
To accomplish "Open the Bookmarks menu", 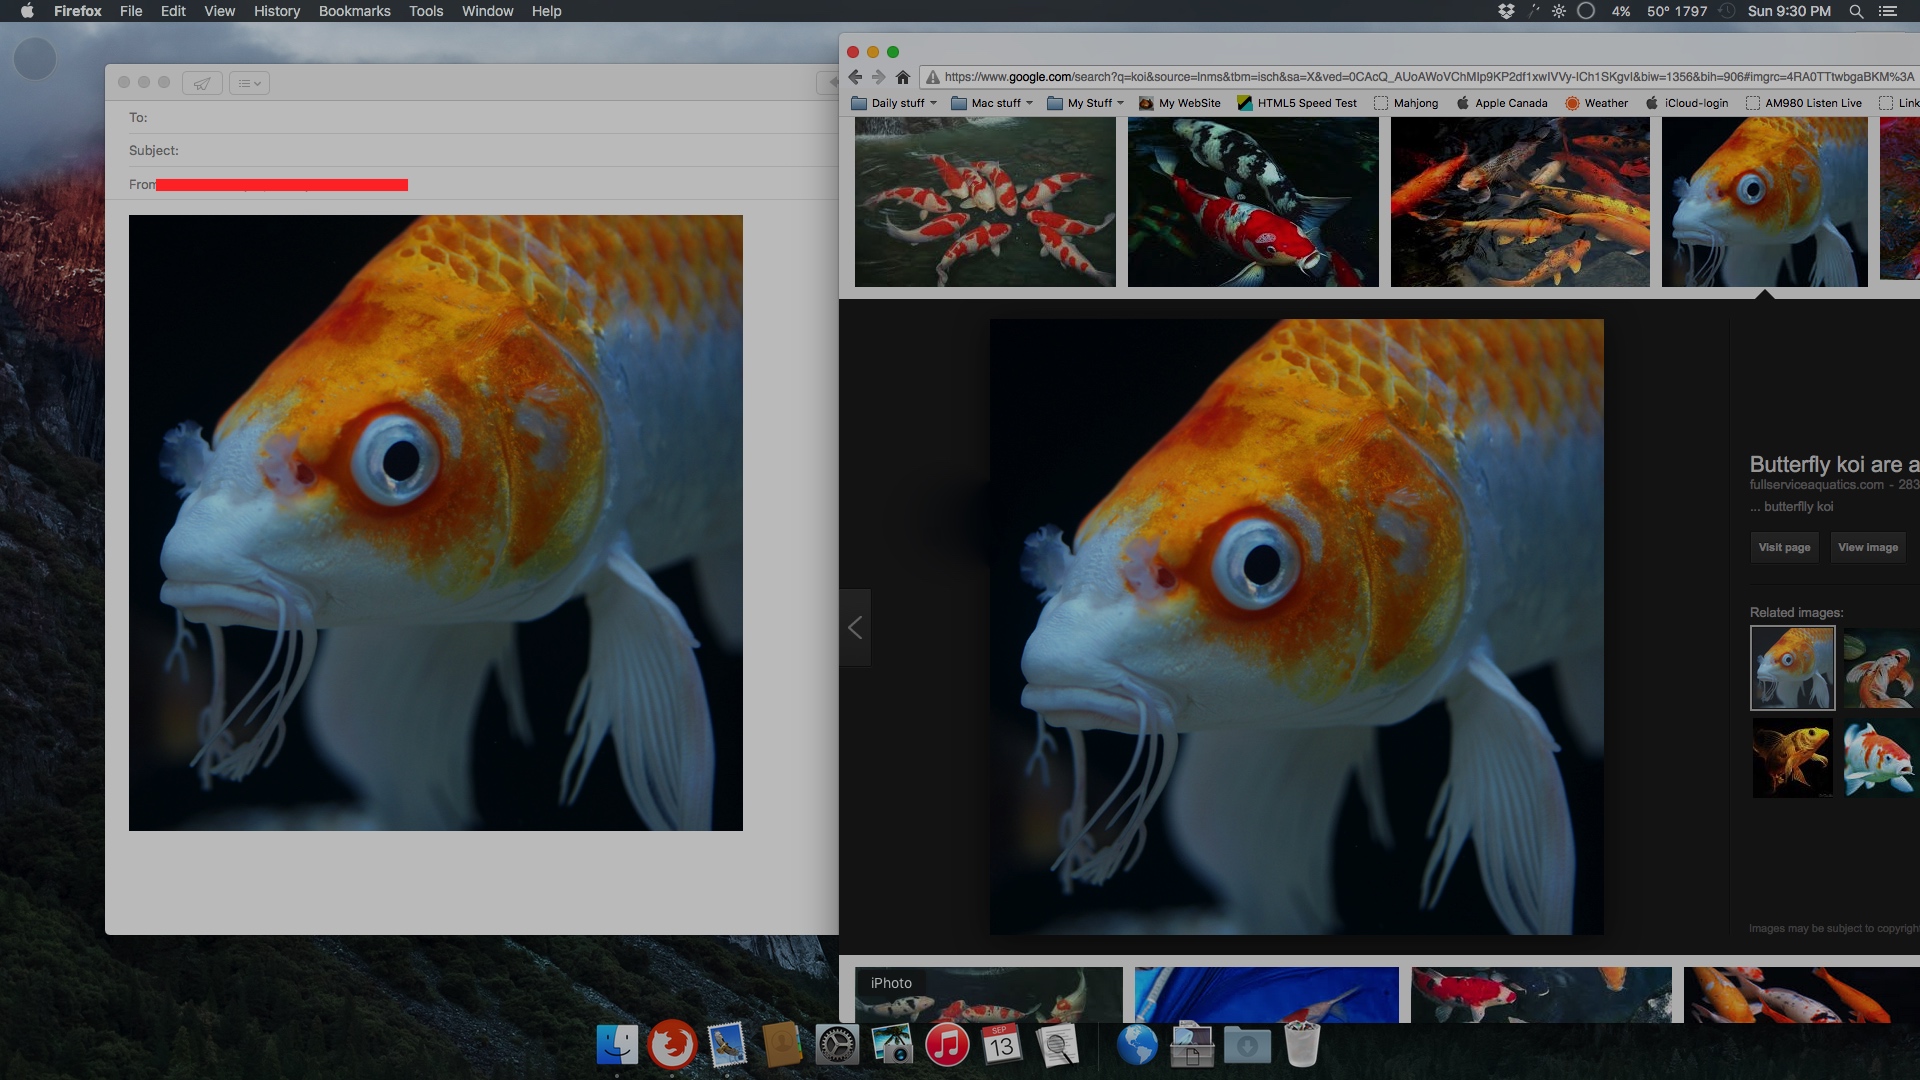I will click(x=354, y=11).
